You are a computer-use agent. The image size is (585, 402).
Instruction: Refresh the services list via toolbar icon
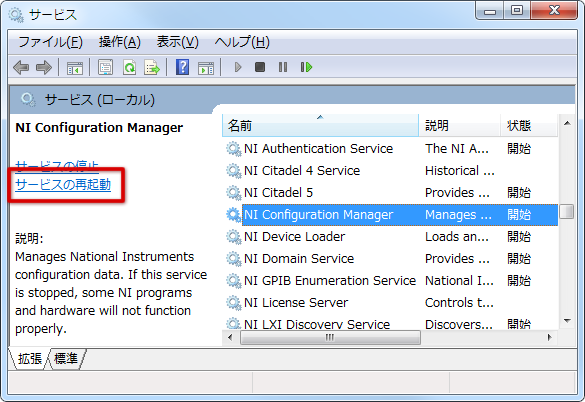129,68
